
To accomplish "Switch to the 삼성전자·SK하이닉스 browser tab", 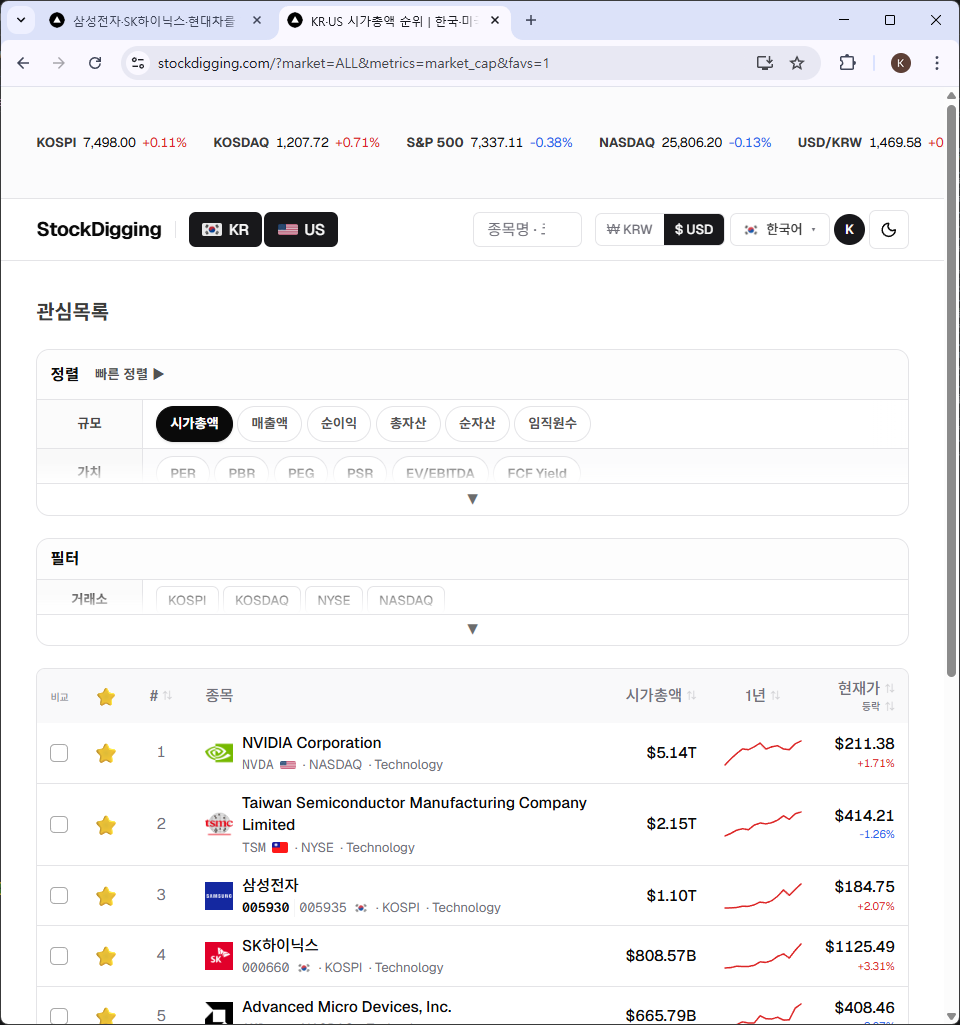I will [x=154, y=21].
